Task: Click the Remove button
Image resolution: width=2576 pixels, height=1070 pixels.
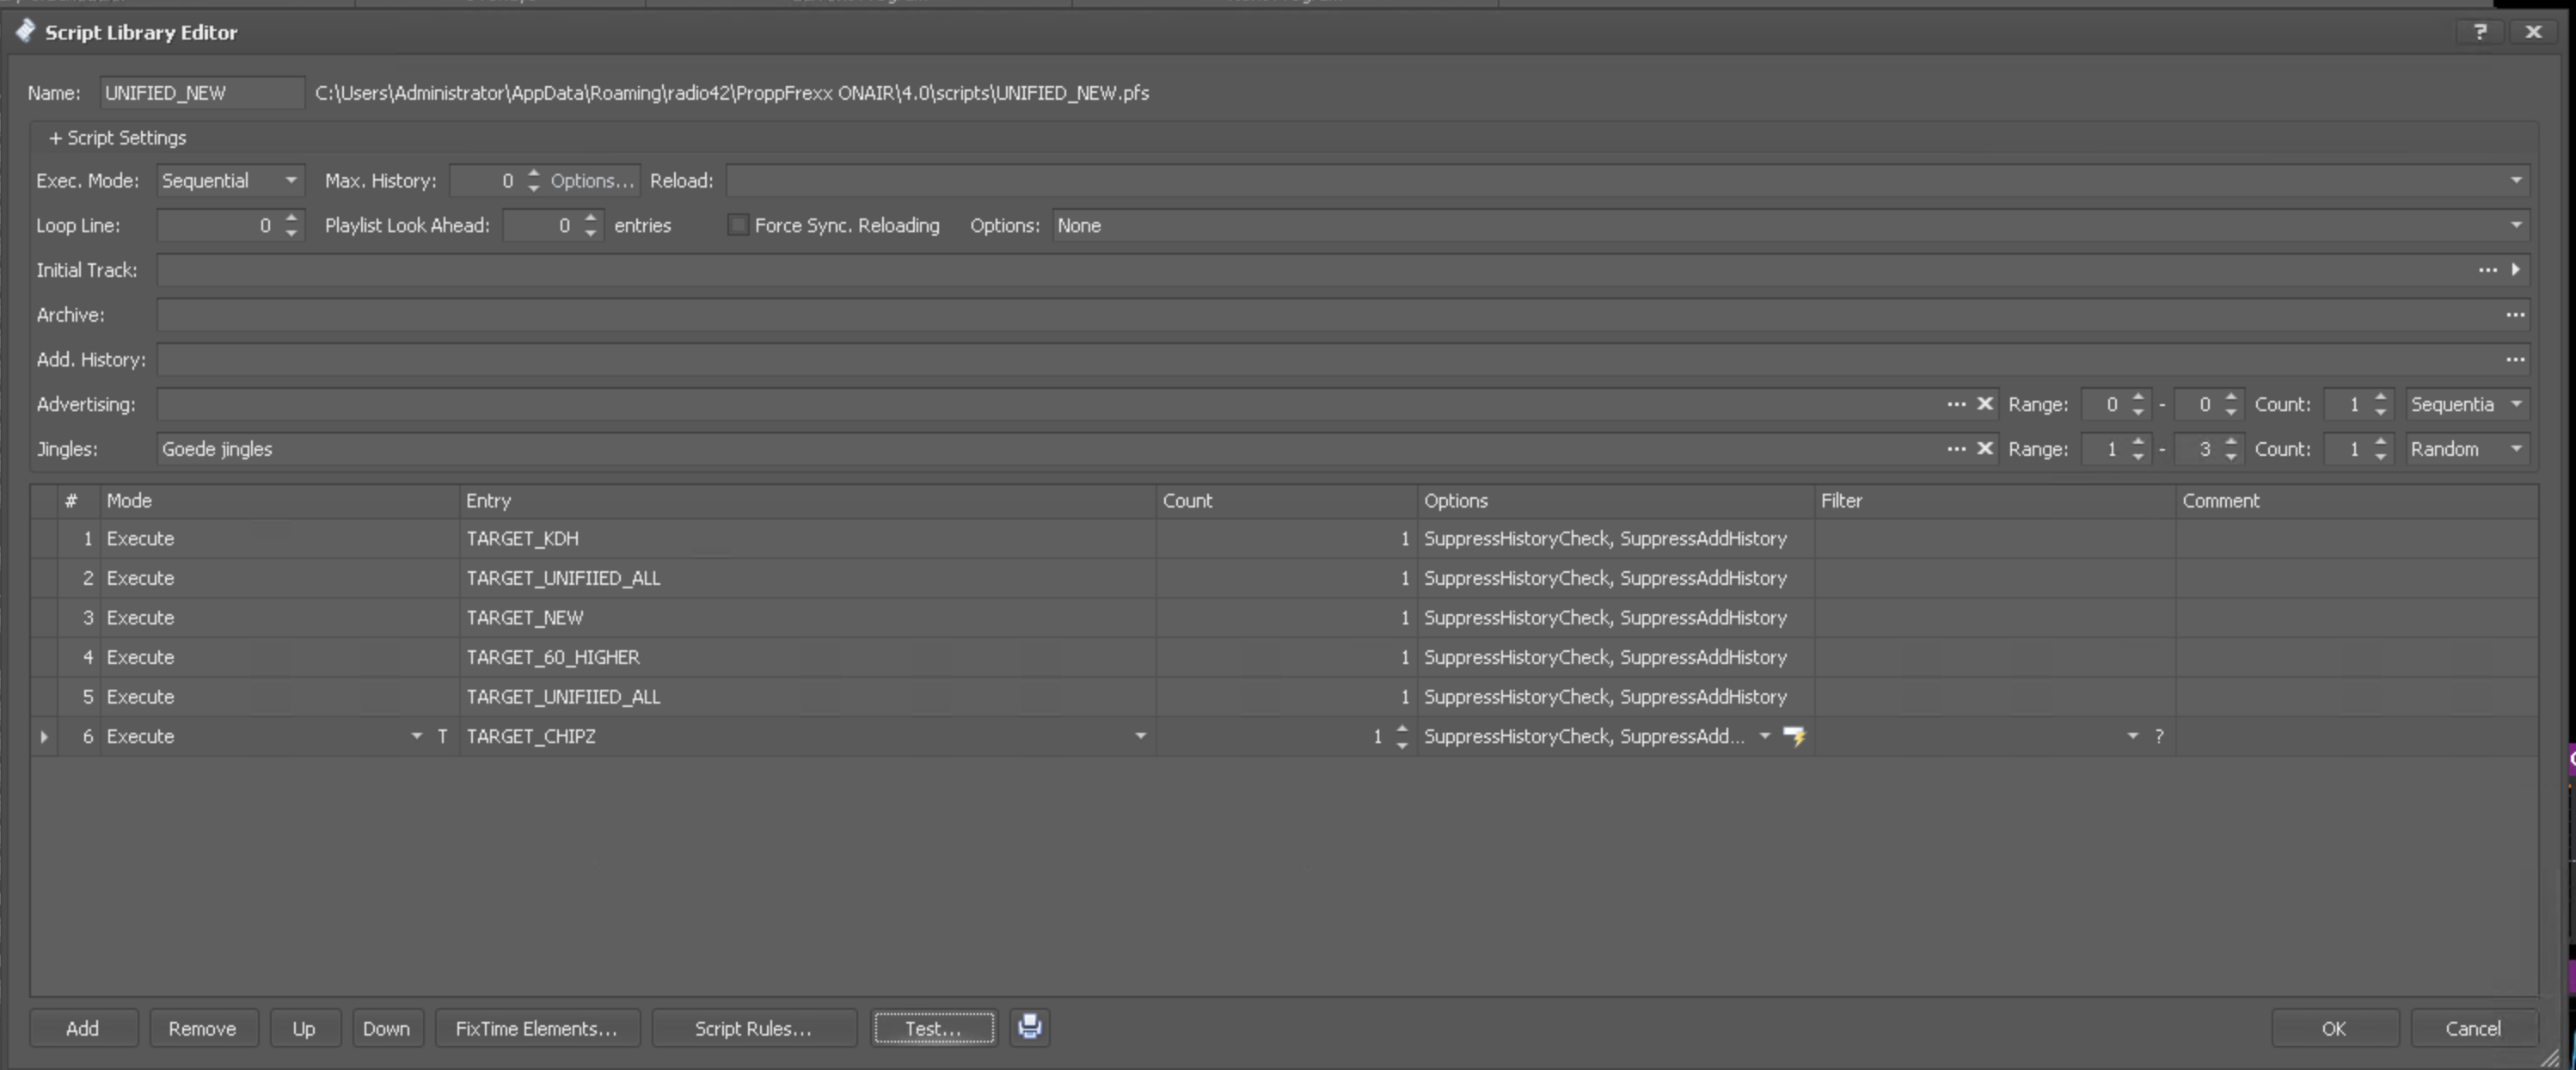Action: [x=203, y=1028]
